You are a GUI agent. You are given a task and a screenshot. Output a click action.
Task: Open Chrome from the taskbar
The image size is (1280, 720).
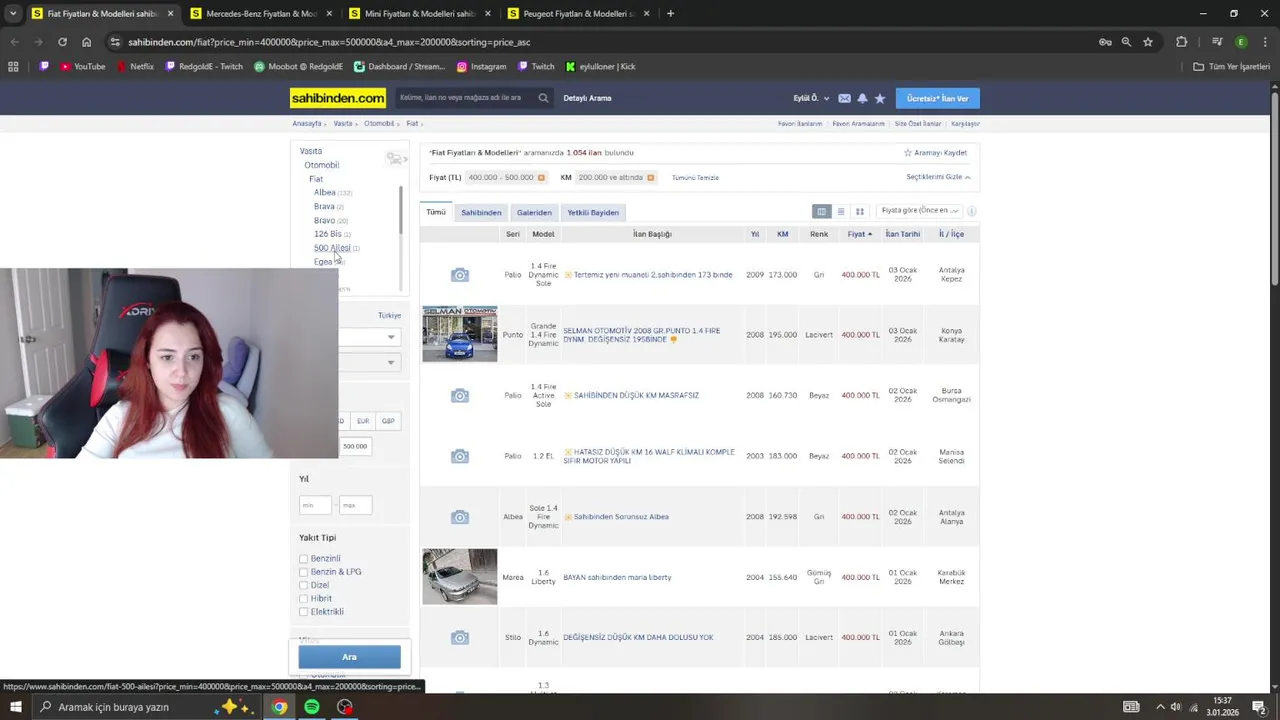[280, 707]
